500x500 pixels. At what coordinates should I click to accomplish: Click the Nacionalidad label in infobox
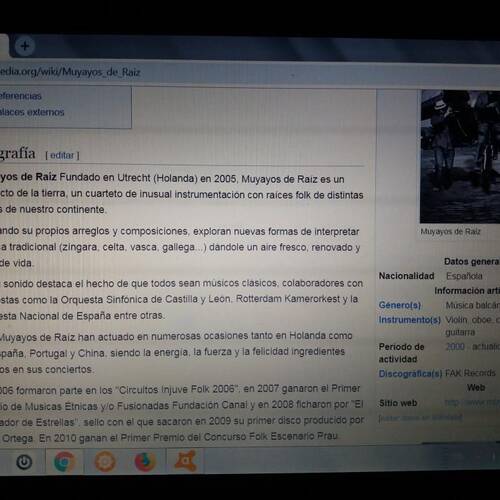(406, 276)
